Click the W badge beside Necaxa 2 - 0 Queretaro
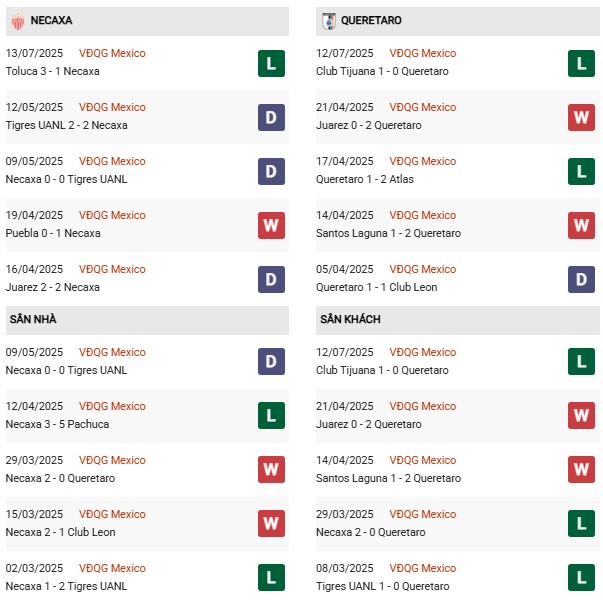The image size is (603, 602). (271, 470)
